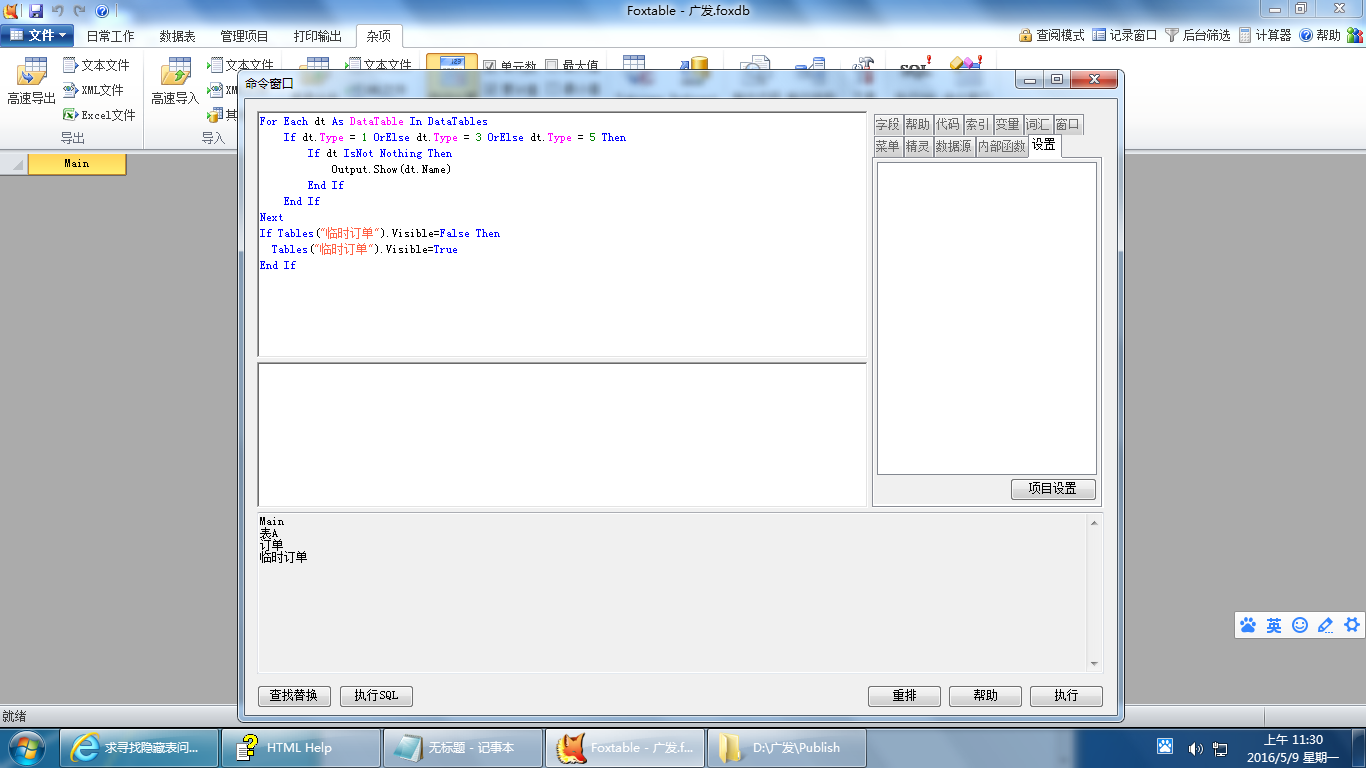Click the eraser icon with red exclamation mark

pyautogui.click(x=966, y=67)
